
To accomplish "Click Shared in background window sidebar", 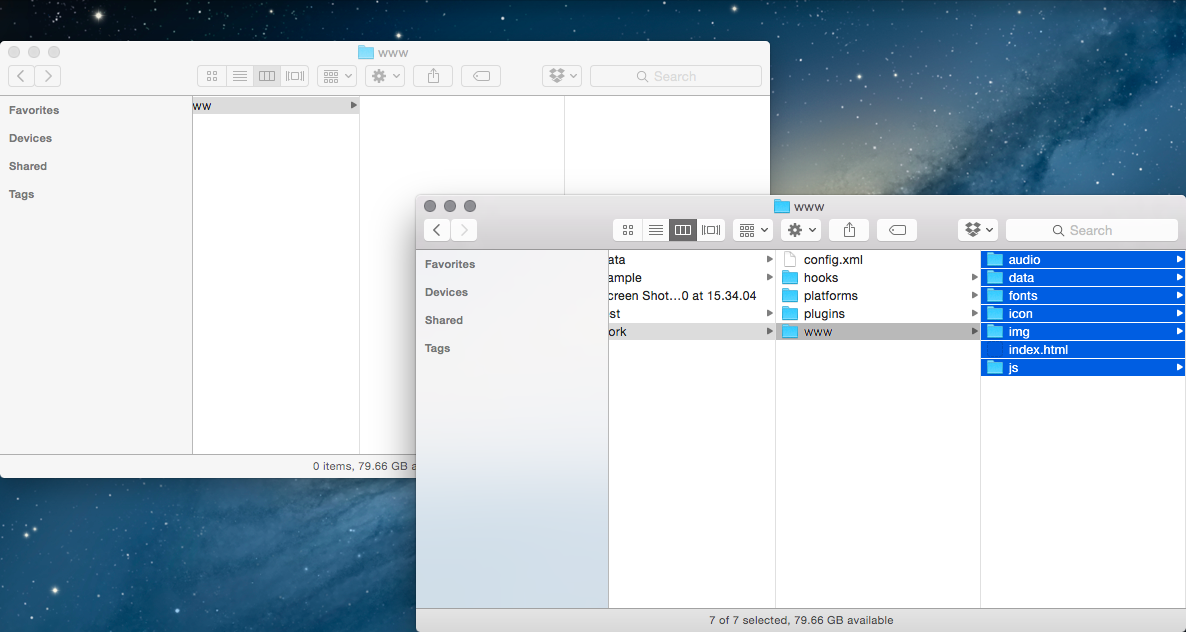I will pyautogui.click(x=28, y=166).
